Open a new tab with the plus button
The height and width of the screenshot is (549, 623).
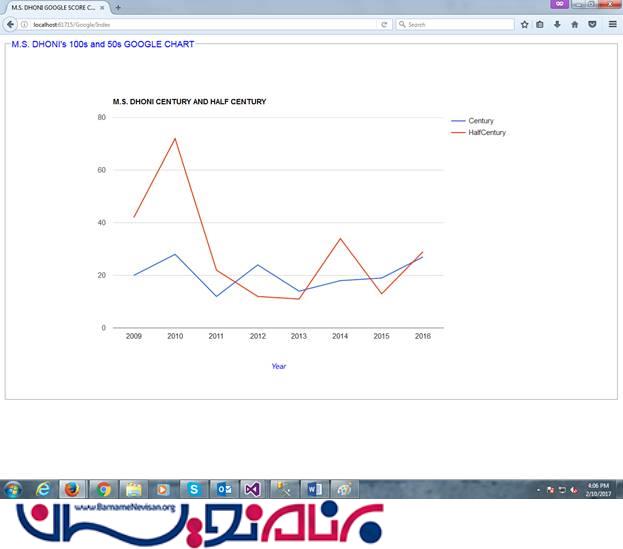118,8
